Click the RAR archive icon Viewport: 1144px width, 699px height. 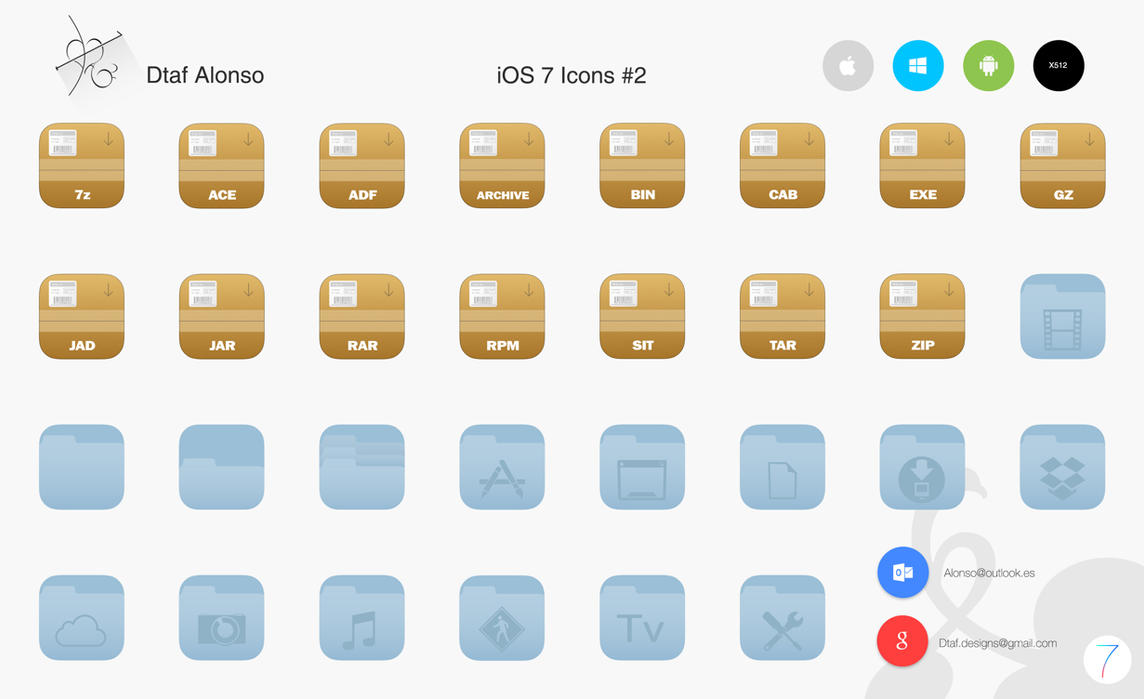tap(361, 316)
